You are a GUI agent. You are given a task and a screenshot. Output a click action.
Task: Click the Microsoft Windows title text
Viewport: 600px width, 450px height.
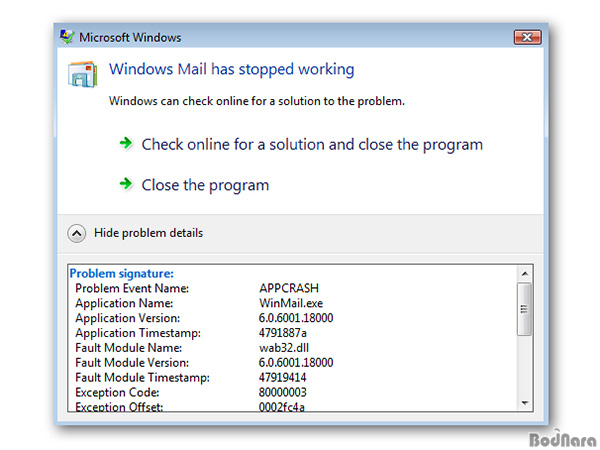(130, 38)
